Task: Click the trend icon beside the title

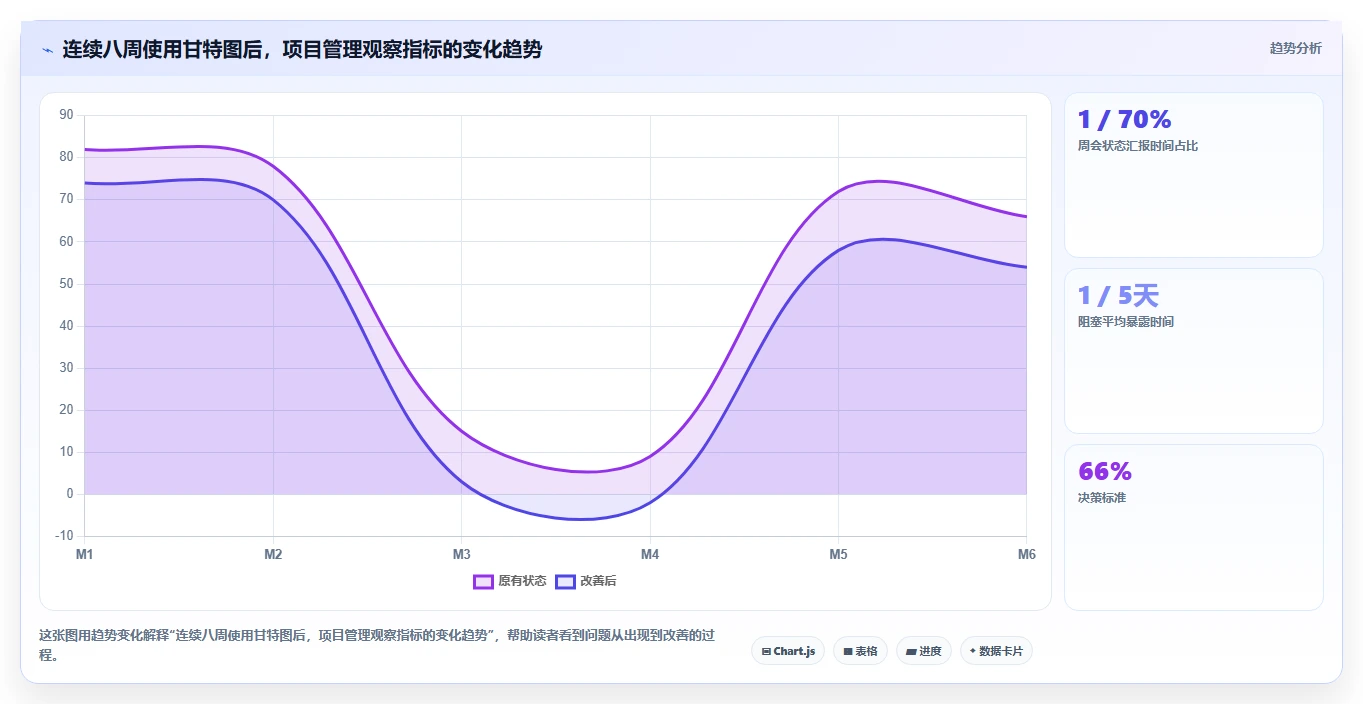Action: [x=47, y=49]
